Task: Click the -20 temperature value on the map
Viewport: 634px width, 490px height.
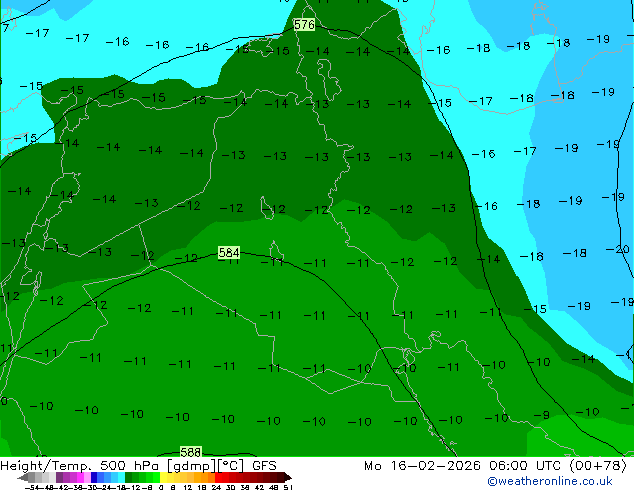Action: click(x=617, y=249)
